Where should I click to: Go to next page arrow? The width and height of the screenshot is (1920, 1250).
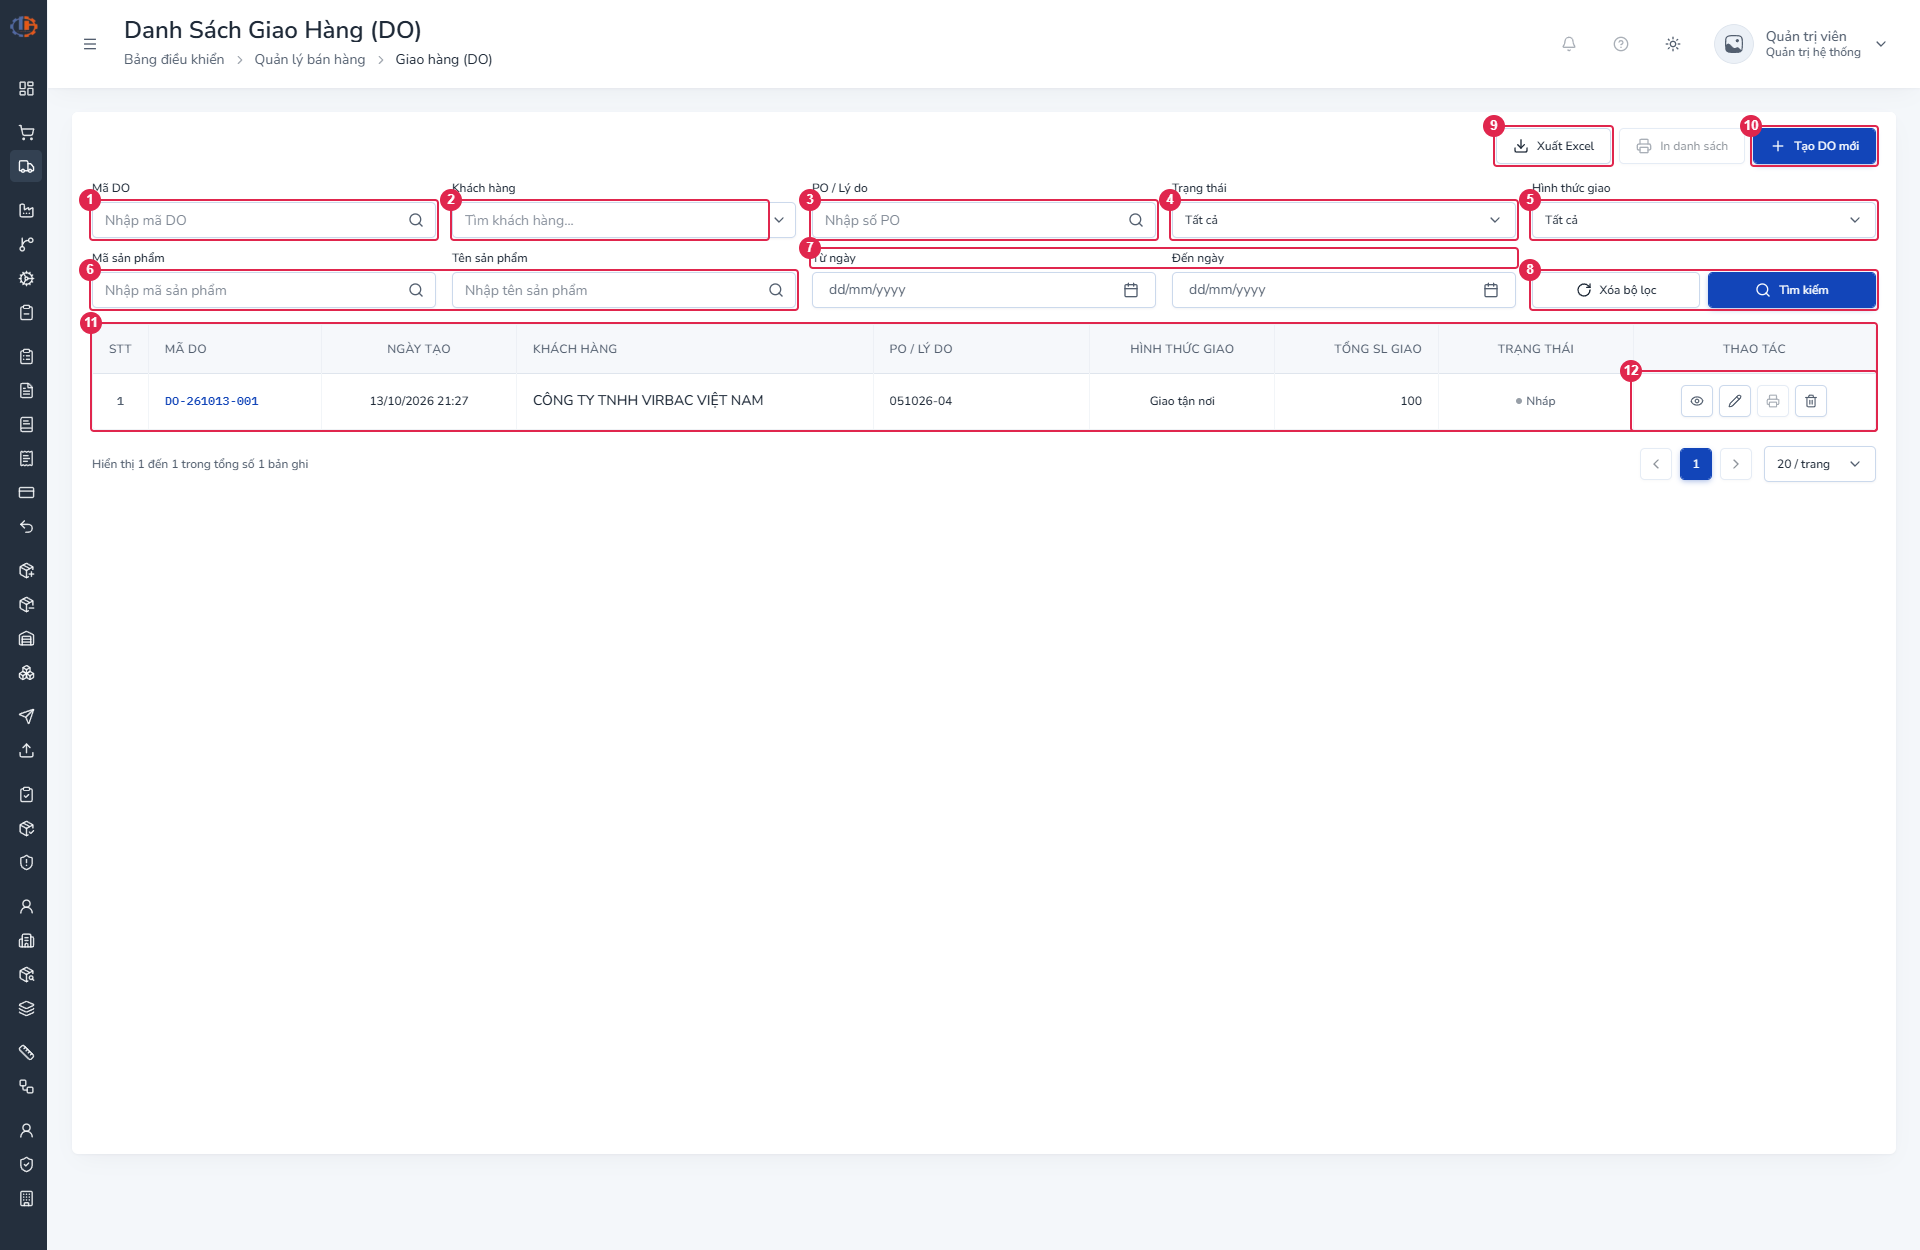pyautogui.click(x=1736, y=464)
